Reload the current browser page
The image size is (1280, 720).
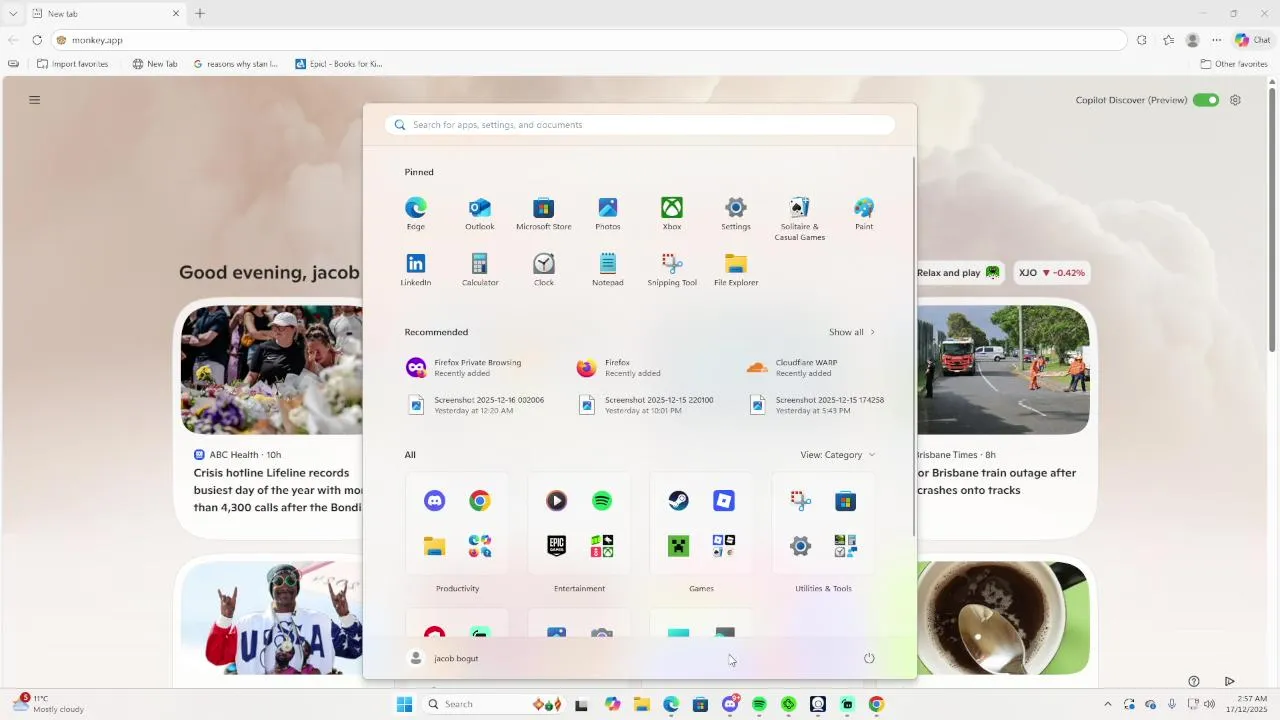click(x=37, y=40)
